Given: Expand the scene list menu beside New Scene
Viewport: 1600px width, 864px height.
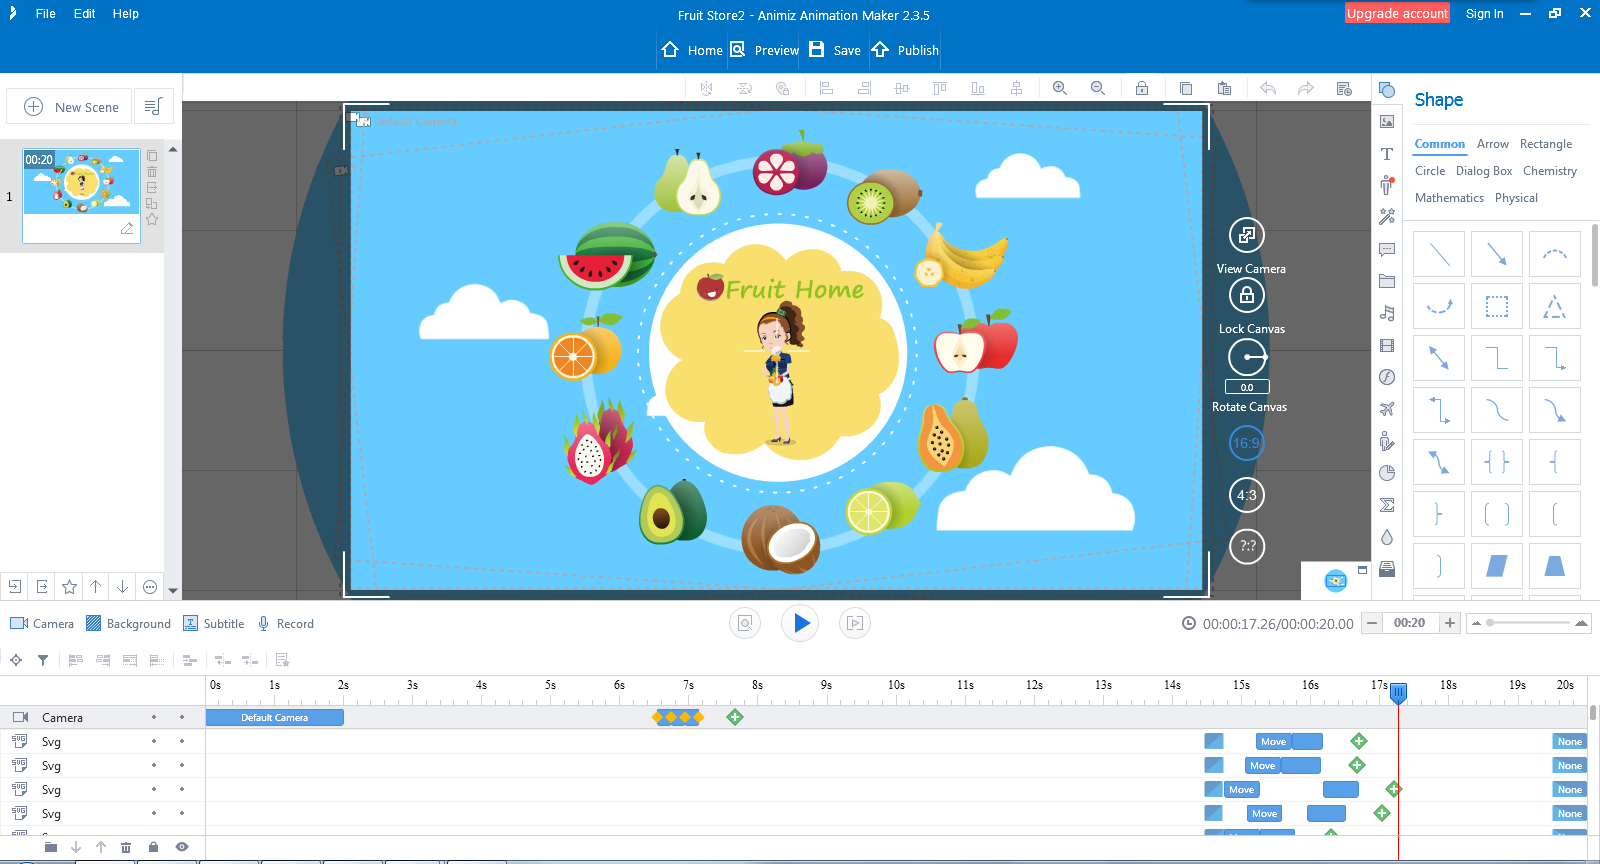Looking at the screenshot, I should pos(153,106).
